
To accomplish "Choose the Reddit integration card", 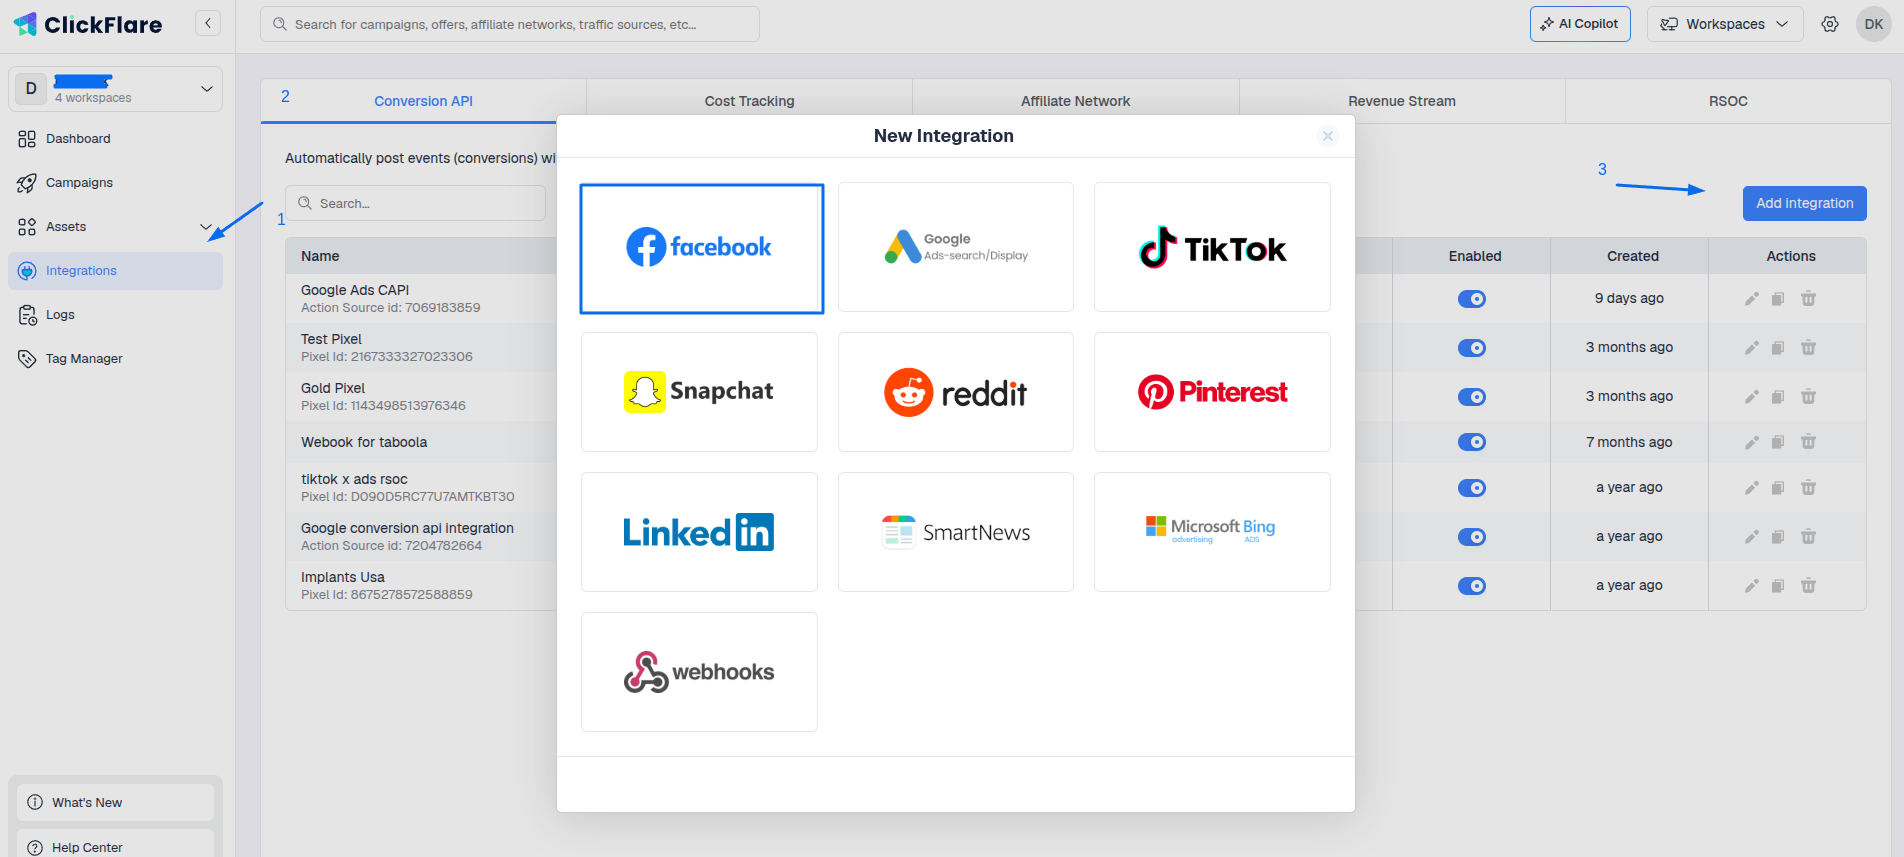I will coord(956,392).
